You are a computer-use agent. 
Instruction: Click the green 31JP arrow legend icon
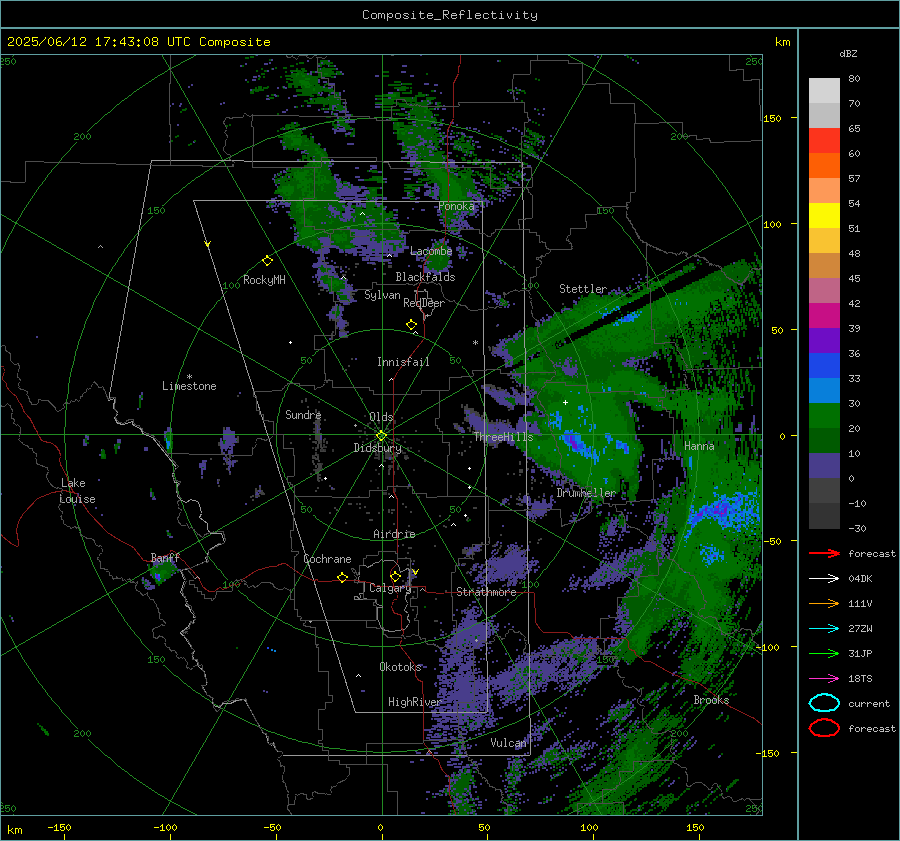click(x=824, y=653)
